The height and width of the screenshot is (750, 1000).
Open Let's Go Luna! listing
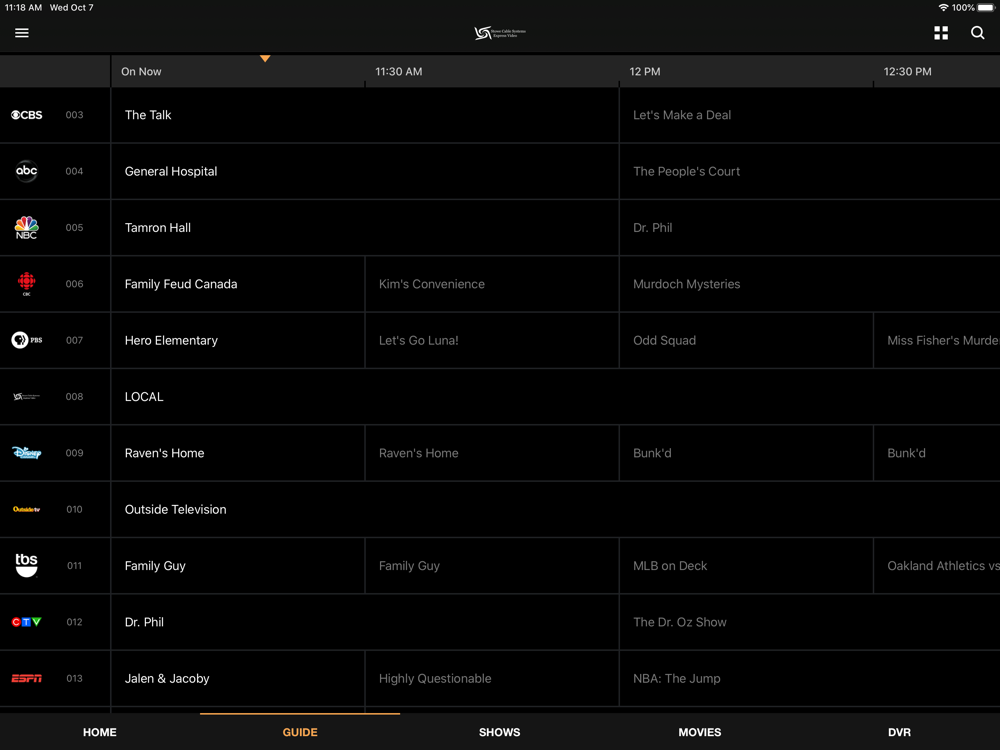tap(492, 340)
